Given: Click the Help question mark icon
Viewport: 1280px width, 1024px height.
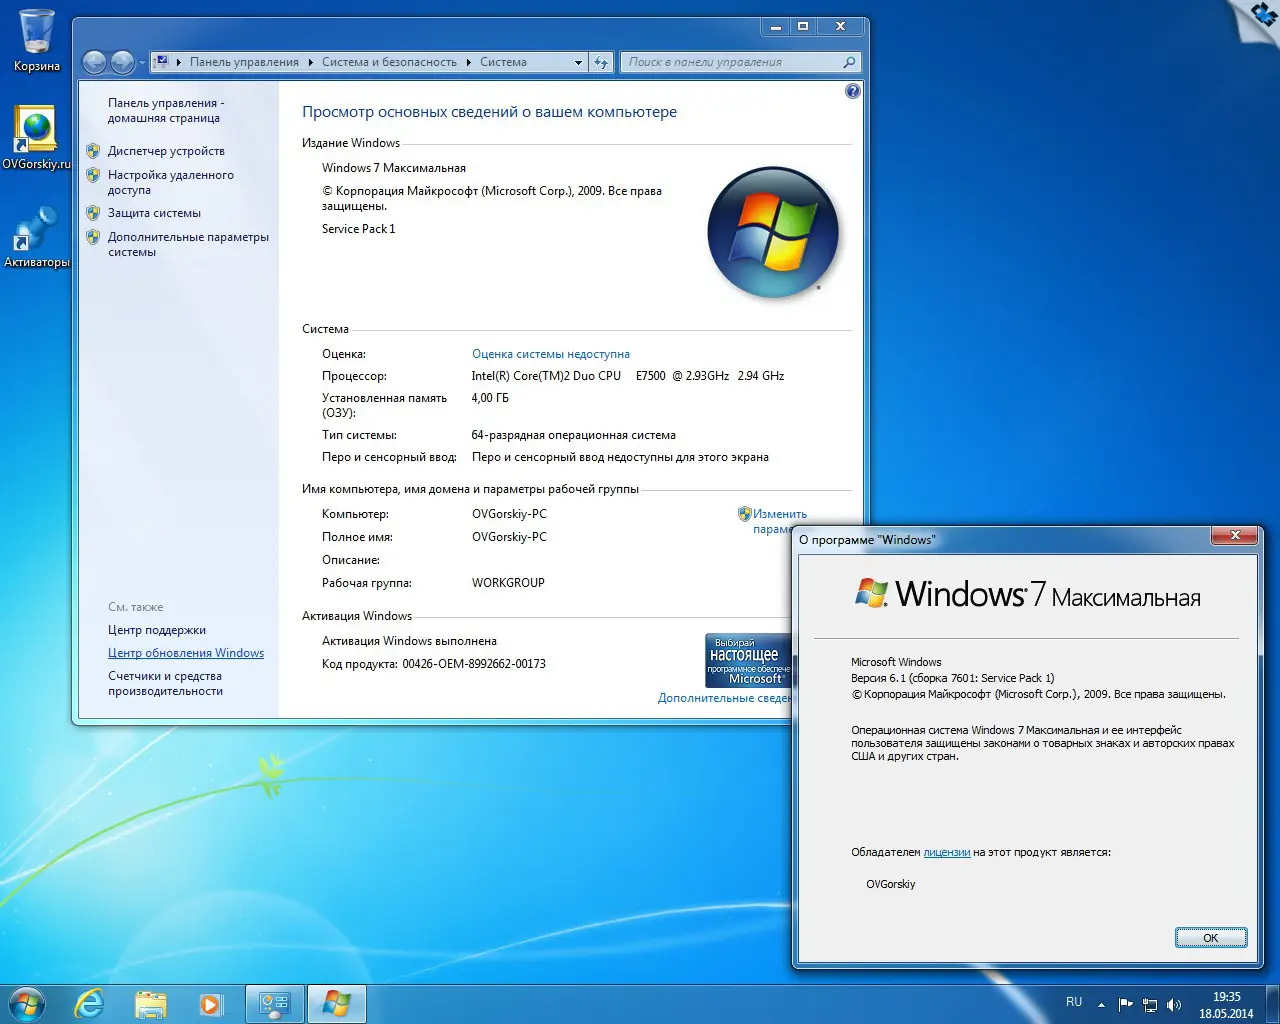Looking at the screenshot, I should click(852, 91).
